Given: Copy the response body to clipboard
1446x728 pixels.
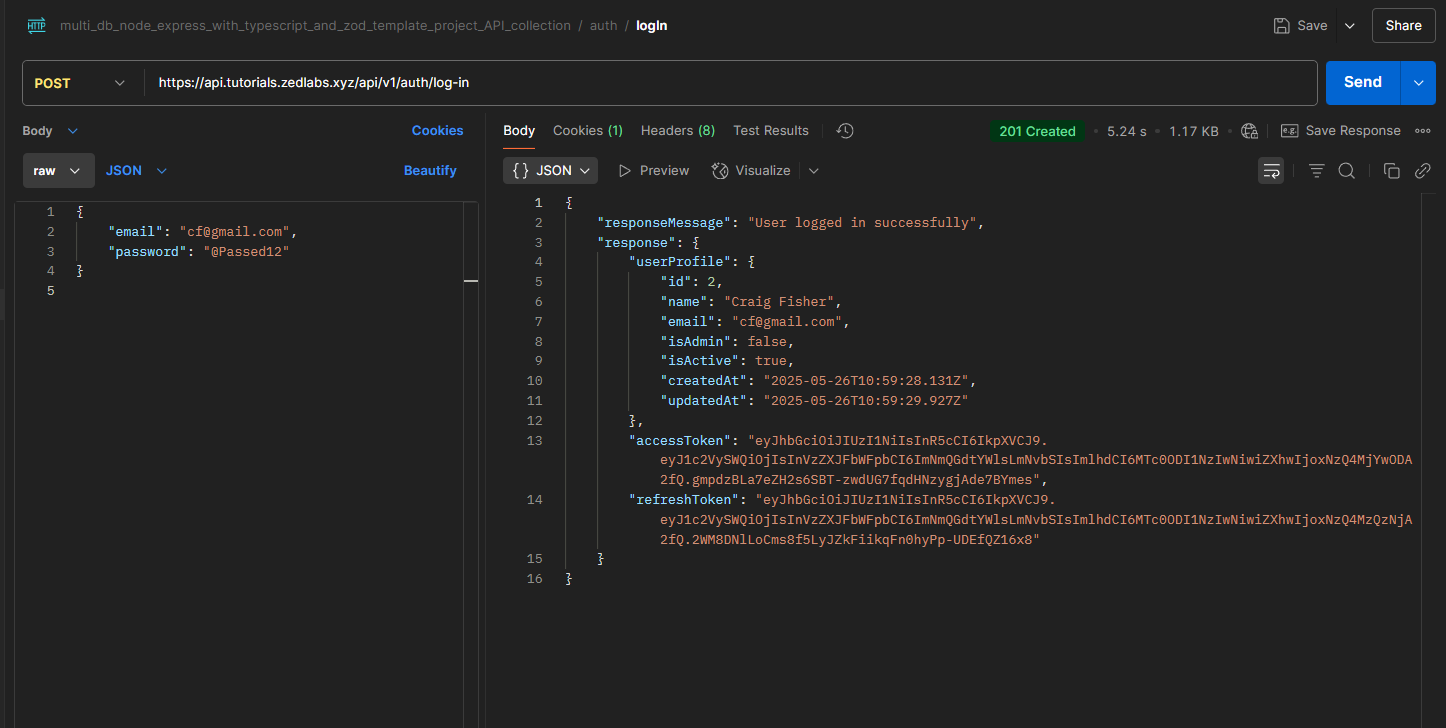Looking at the screenshot, I should 1391,171.
